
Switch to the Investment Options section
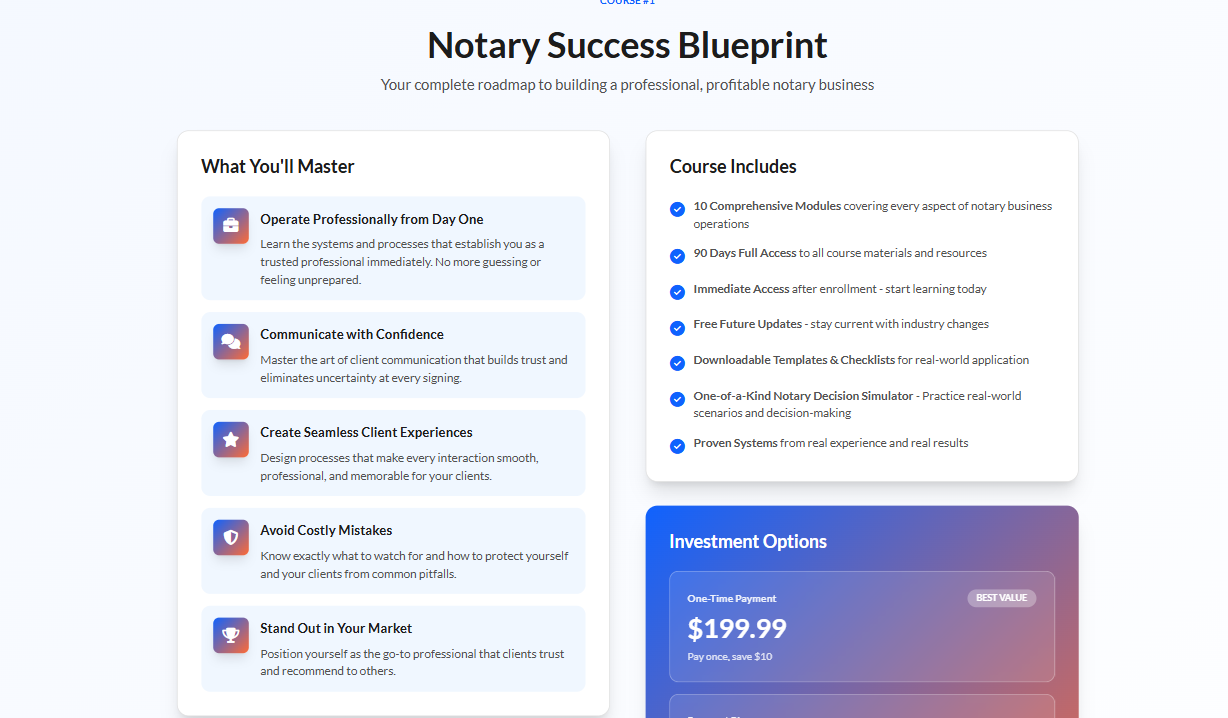point(748,541)
